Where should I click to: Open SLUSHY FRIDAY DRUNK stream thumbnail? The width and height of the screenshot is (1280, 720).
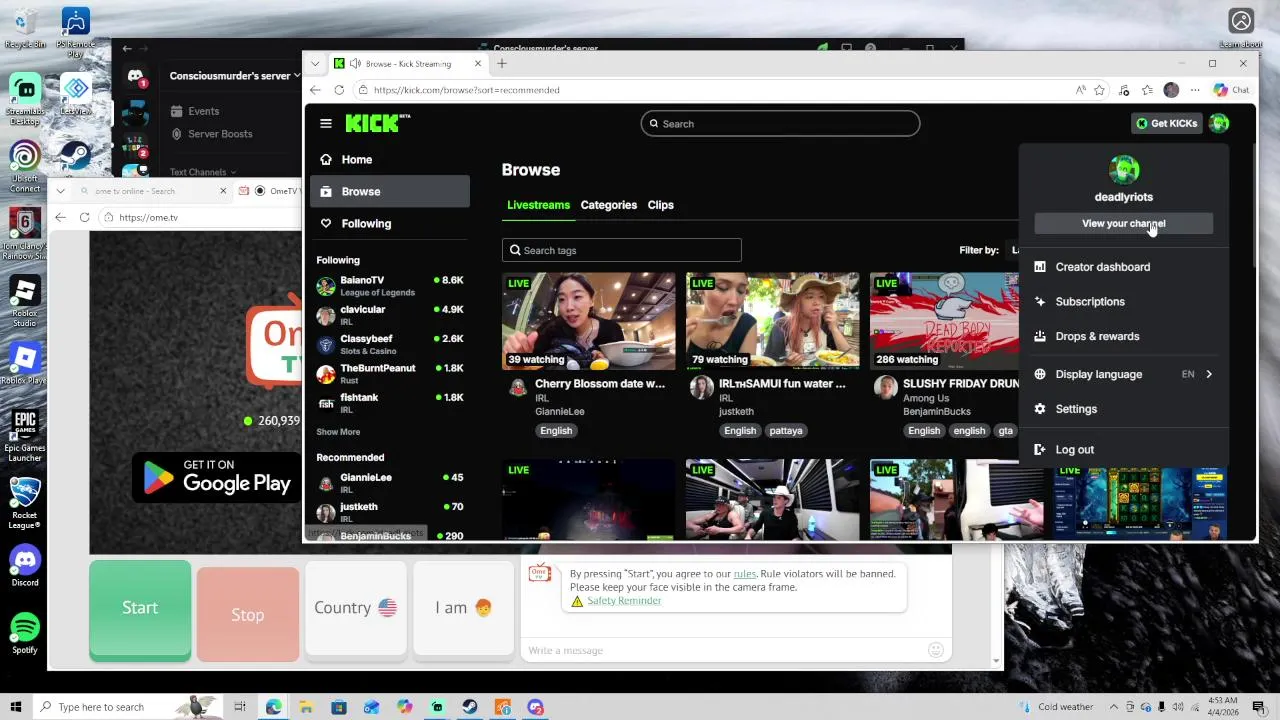[944, 321]
